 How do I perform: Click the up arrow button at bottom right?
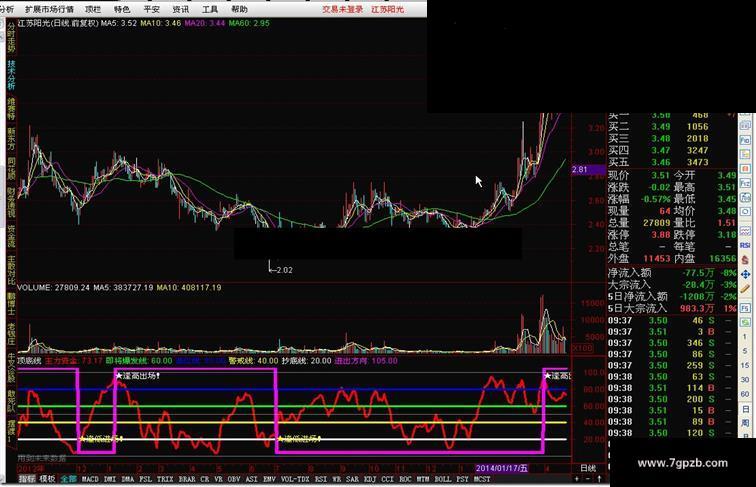599,479
